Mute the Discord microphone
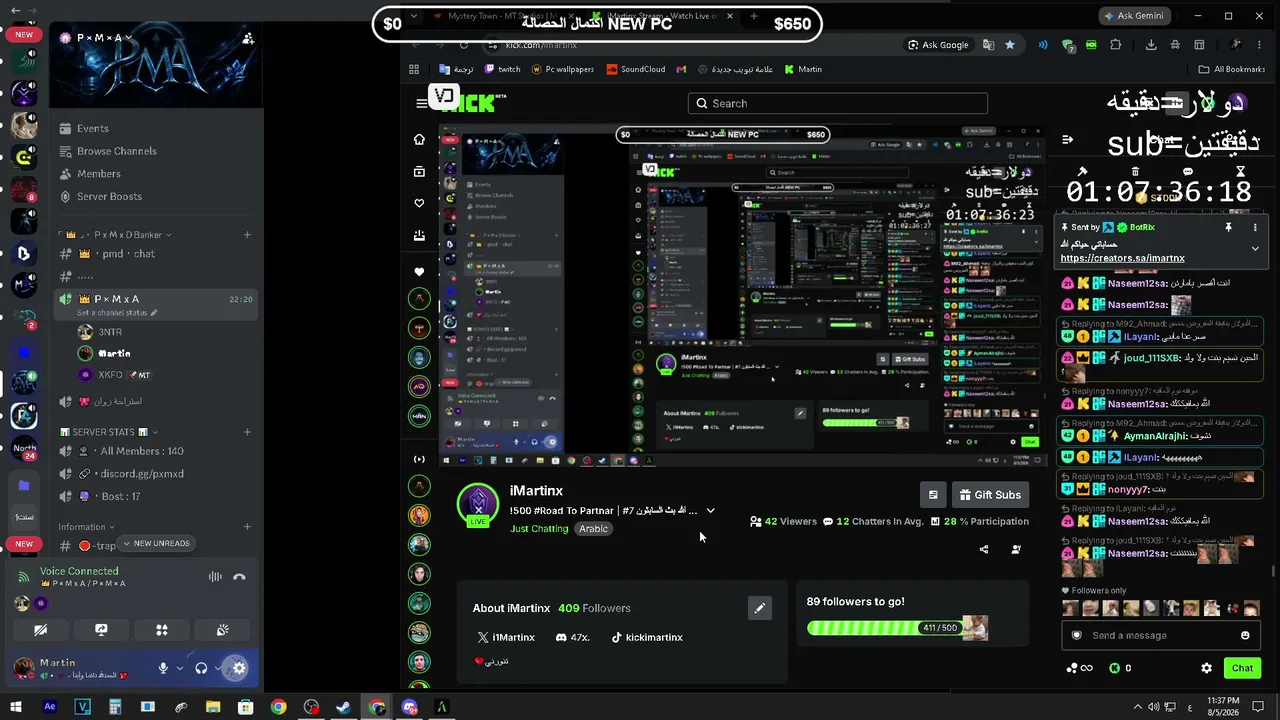The width and height of the screenshot is (1280, 720). click(x=163, y=668)
